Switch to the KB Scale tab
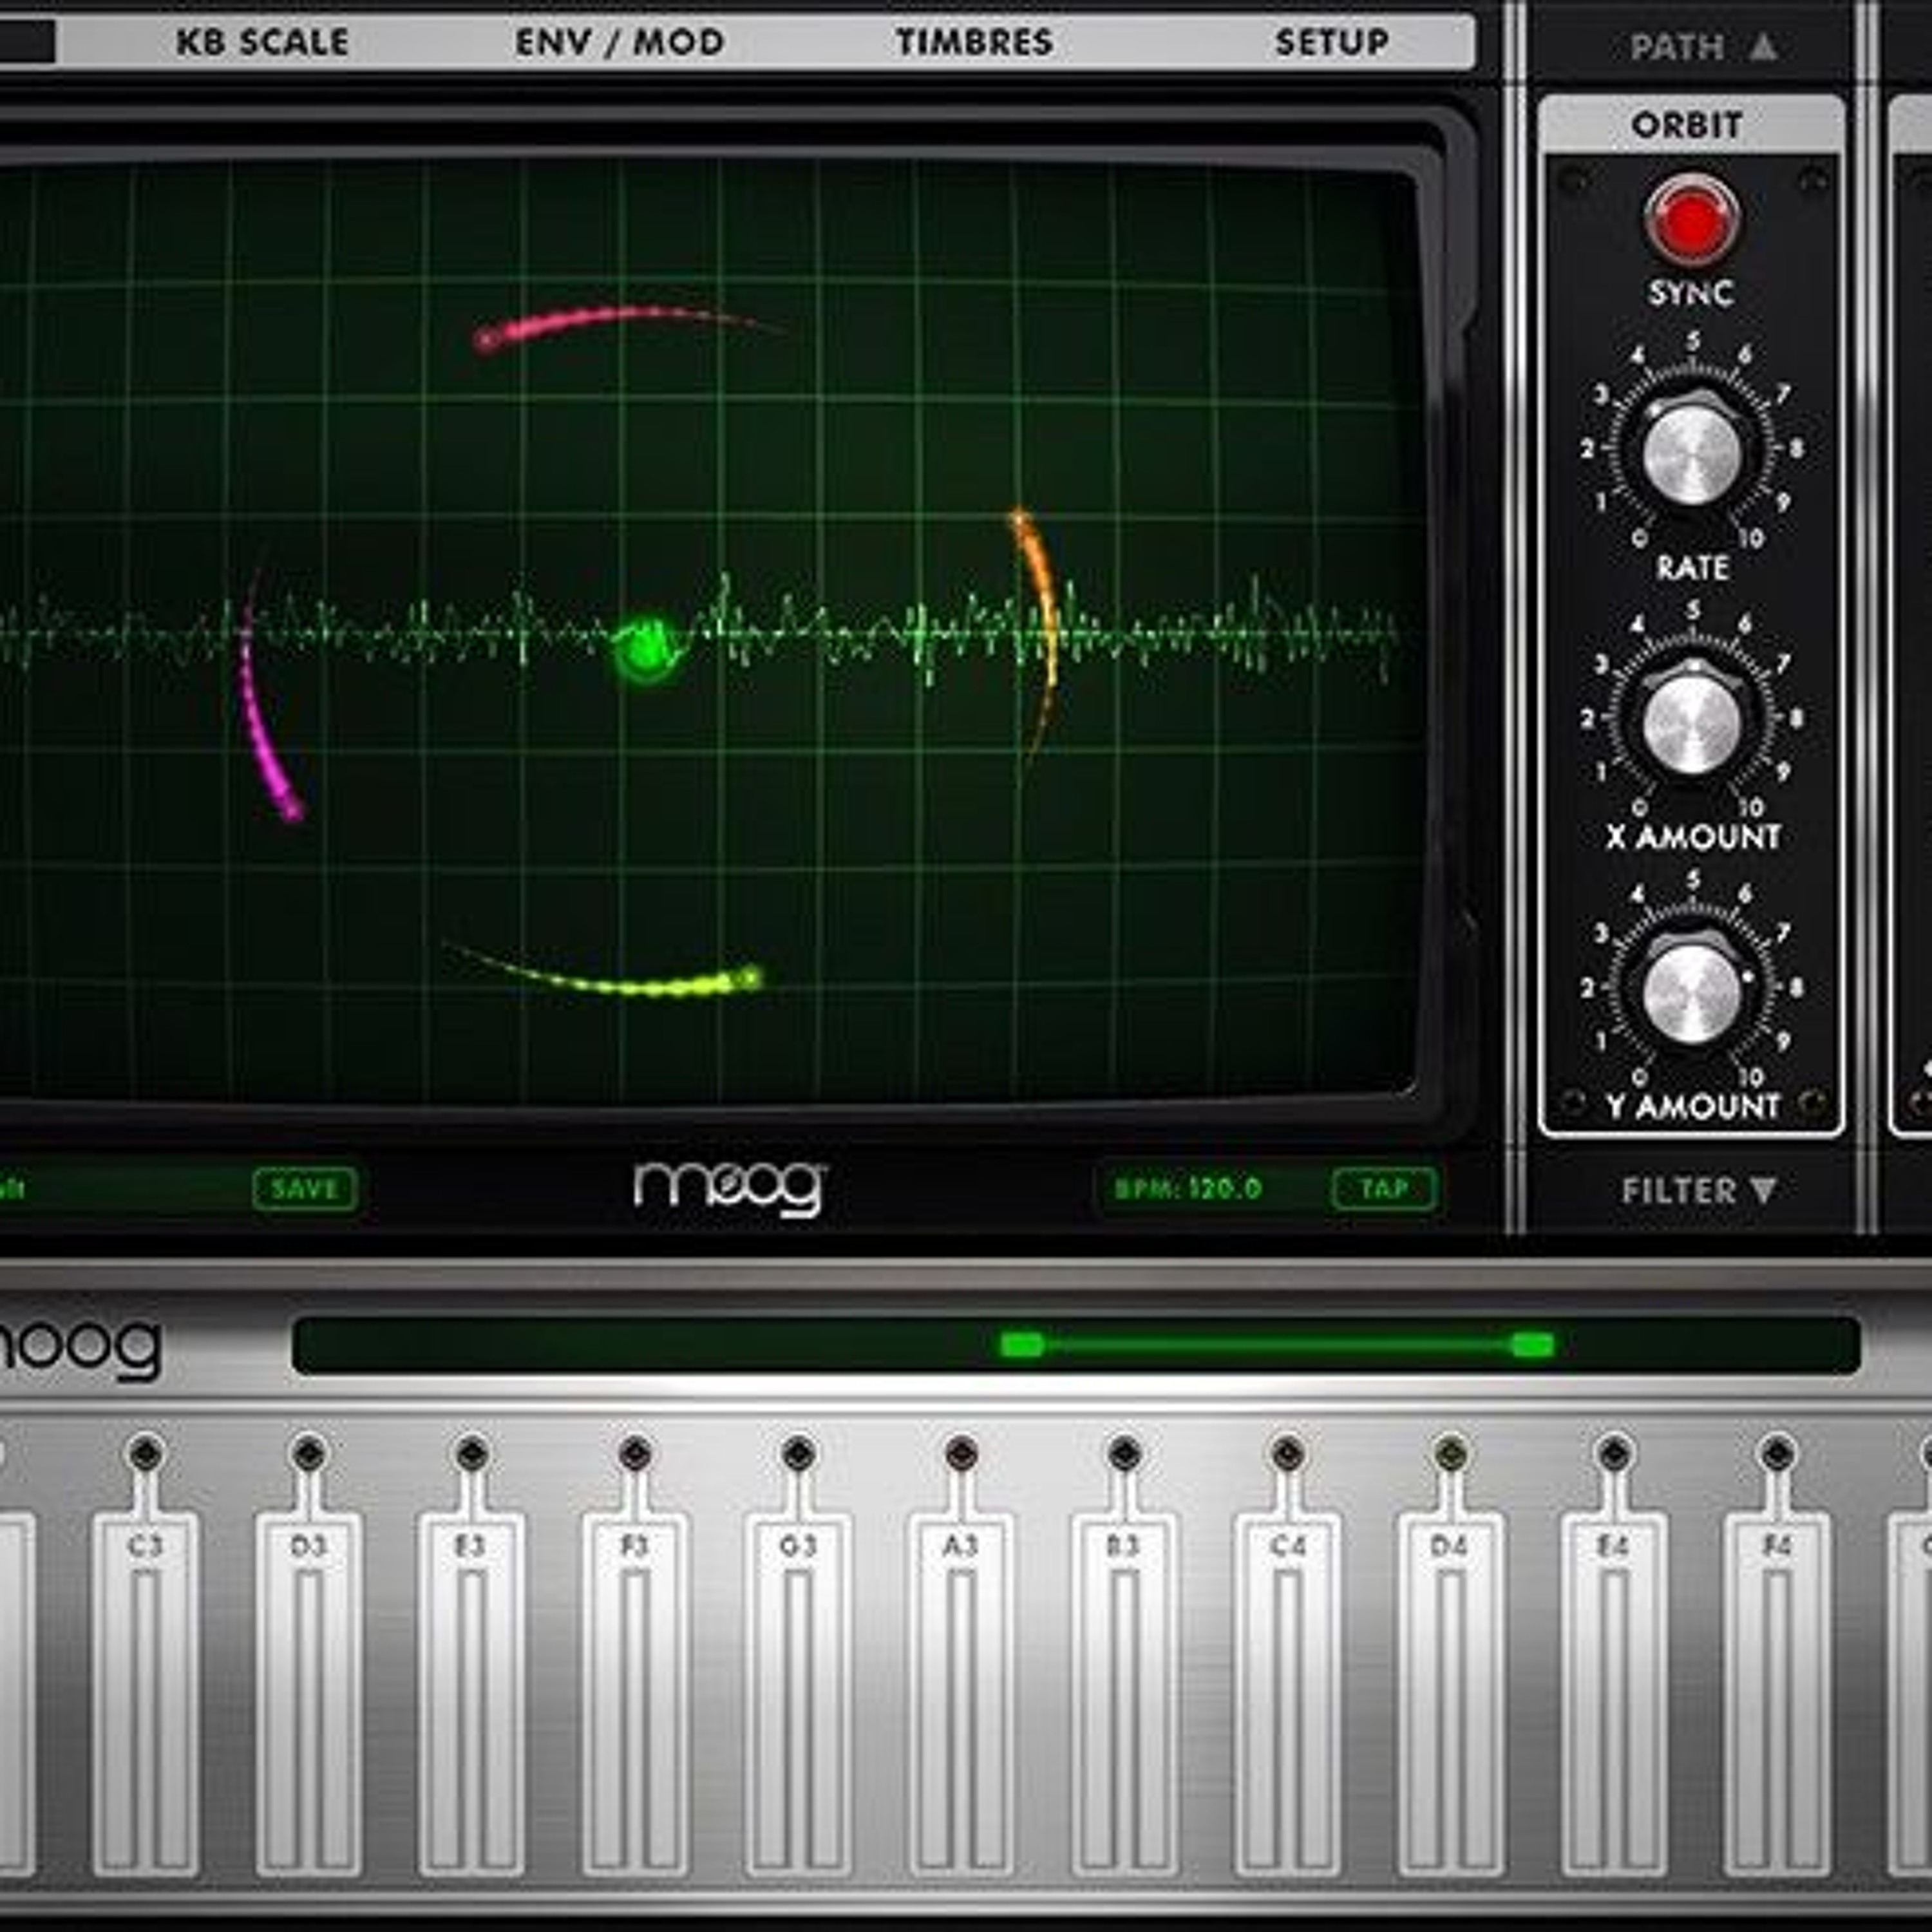Viewport: 1932px width, 1932px height. (262, 42)
